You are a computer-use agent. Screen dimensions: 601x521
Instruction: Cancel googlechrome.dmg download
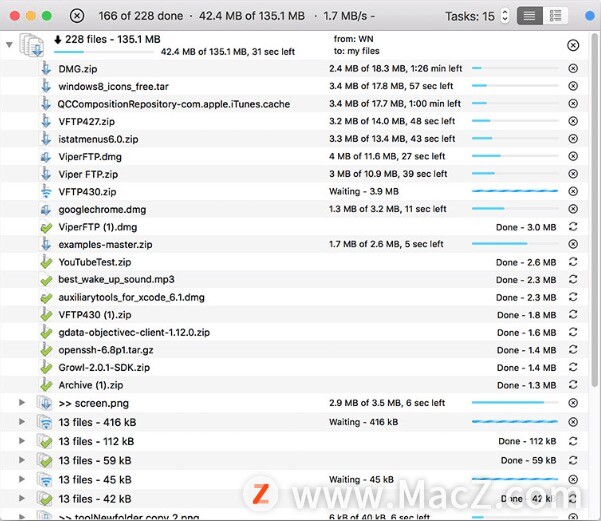coord(573,209)
